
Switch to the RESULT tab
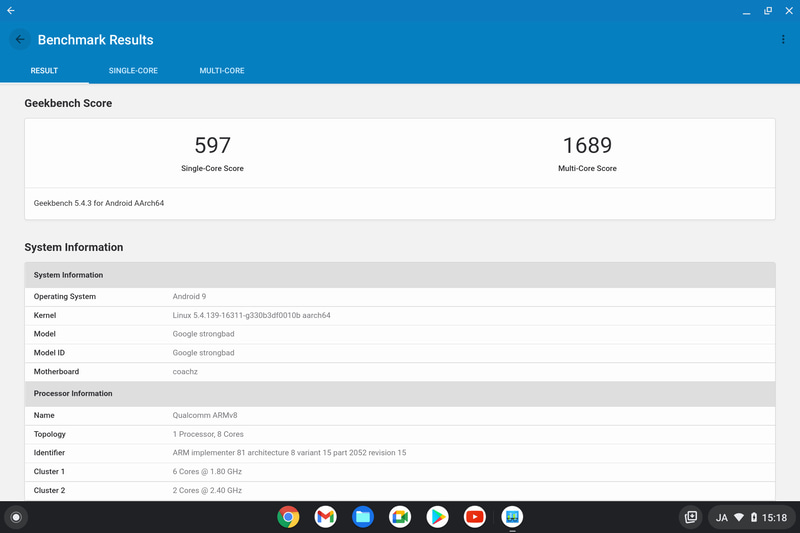click(x=44, y=70)
